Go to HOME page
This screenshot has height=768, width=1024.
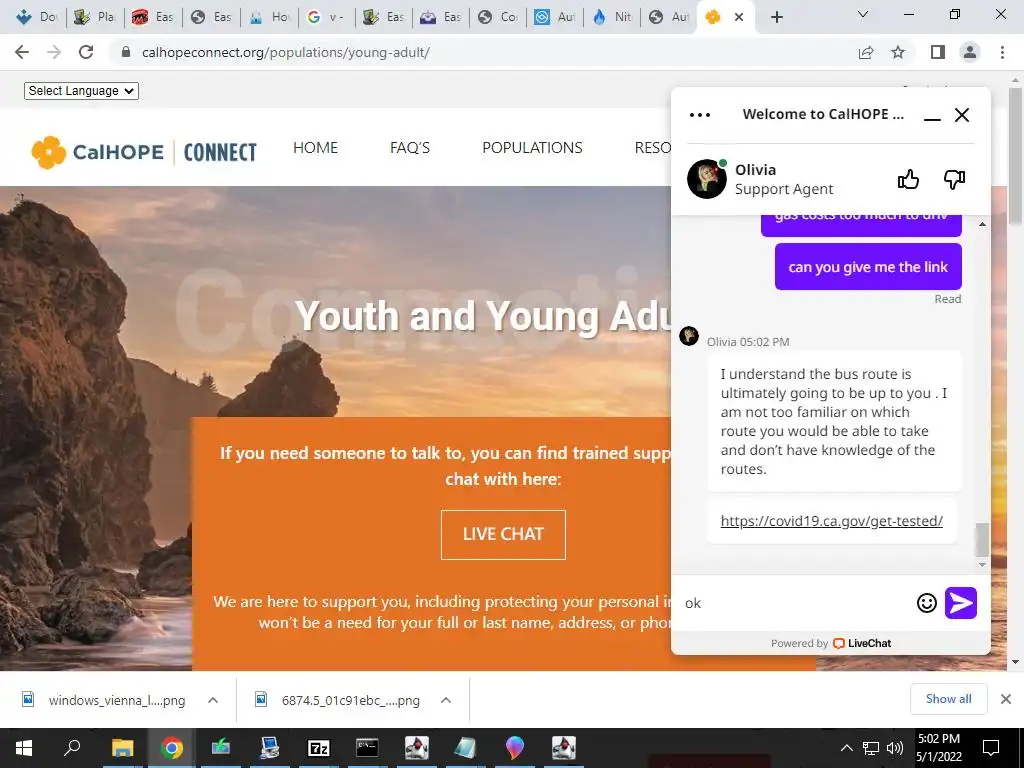(x=315, y=148)
